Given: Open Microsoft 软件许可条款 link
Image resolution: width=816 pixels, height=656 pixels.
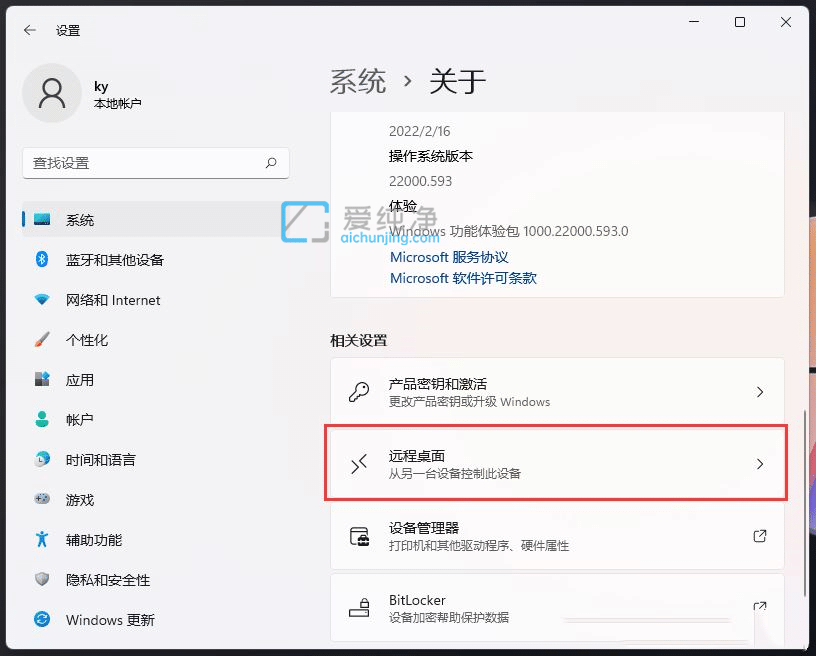Looking at the screenshot, I should [x=463, y=278].
